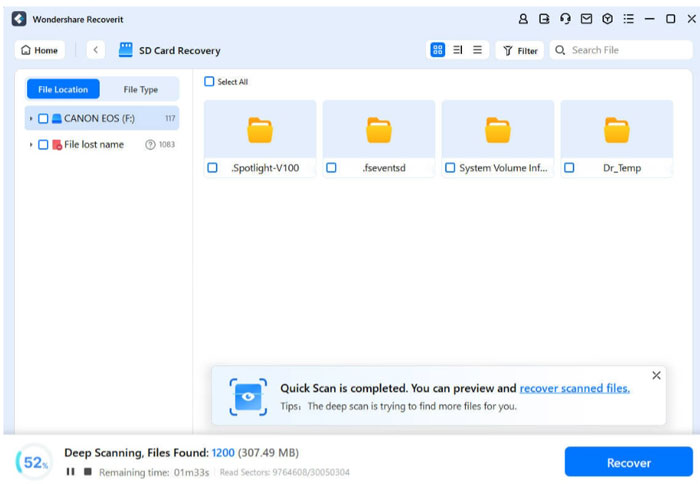Viewport: 700px width, 484px height.
Task: Follow the recover scanned files link
Action: pos(575,388)
